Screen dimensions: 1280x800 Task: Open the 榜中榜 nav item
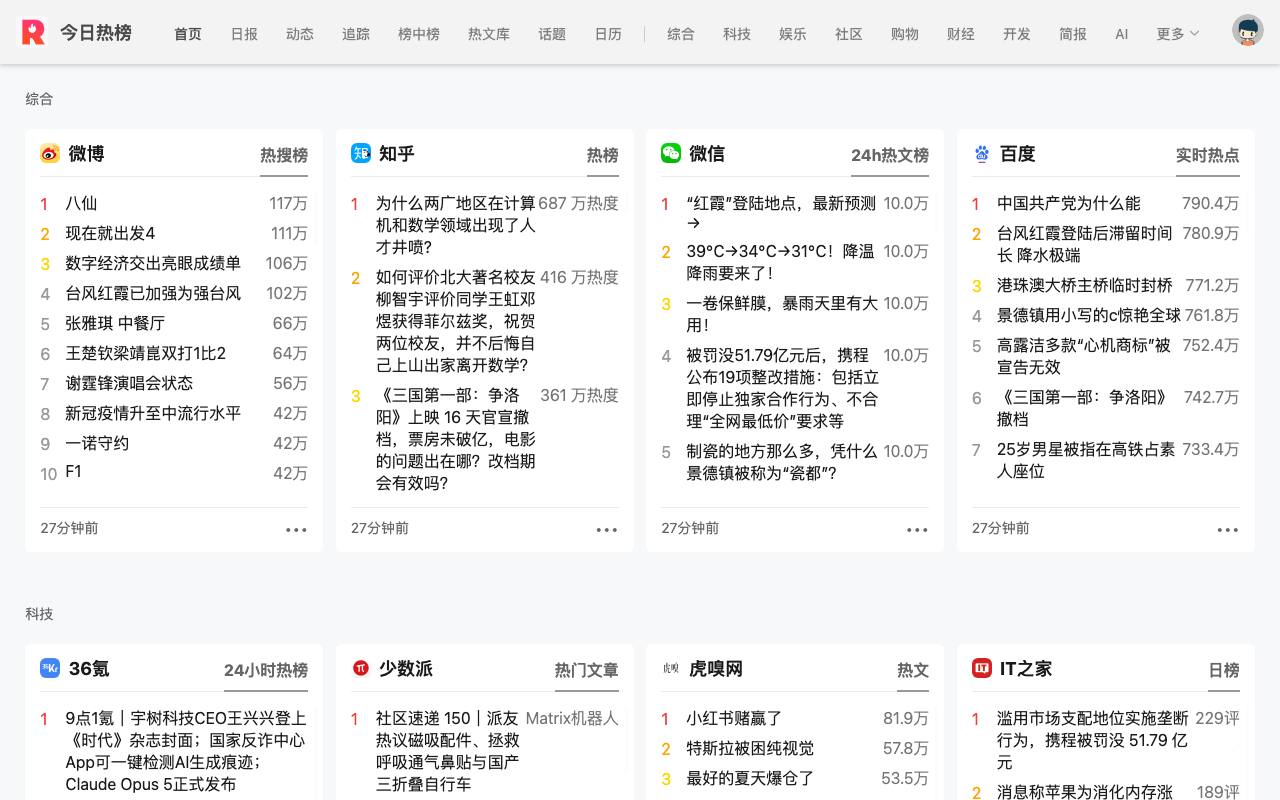point(419,33)
